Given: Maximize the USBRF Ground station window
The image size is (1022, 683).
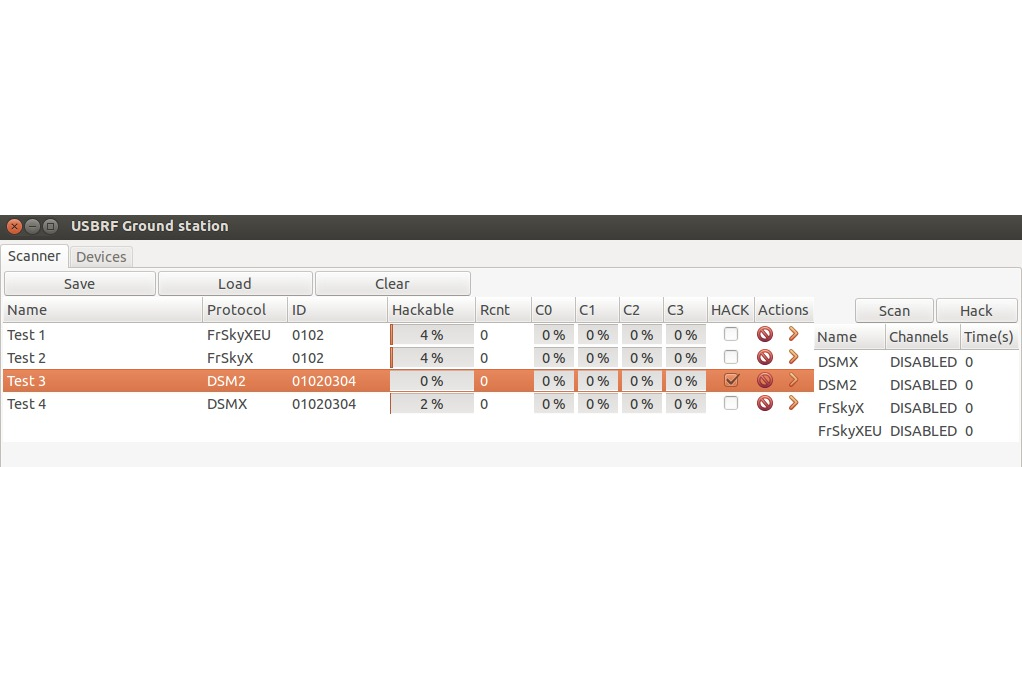Looking at the screenshot, I should [50, 226].
